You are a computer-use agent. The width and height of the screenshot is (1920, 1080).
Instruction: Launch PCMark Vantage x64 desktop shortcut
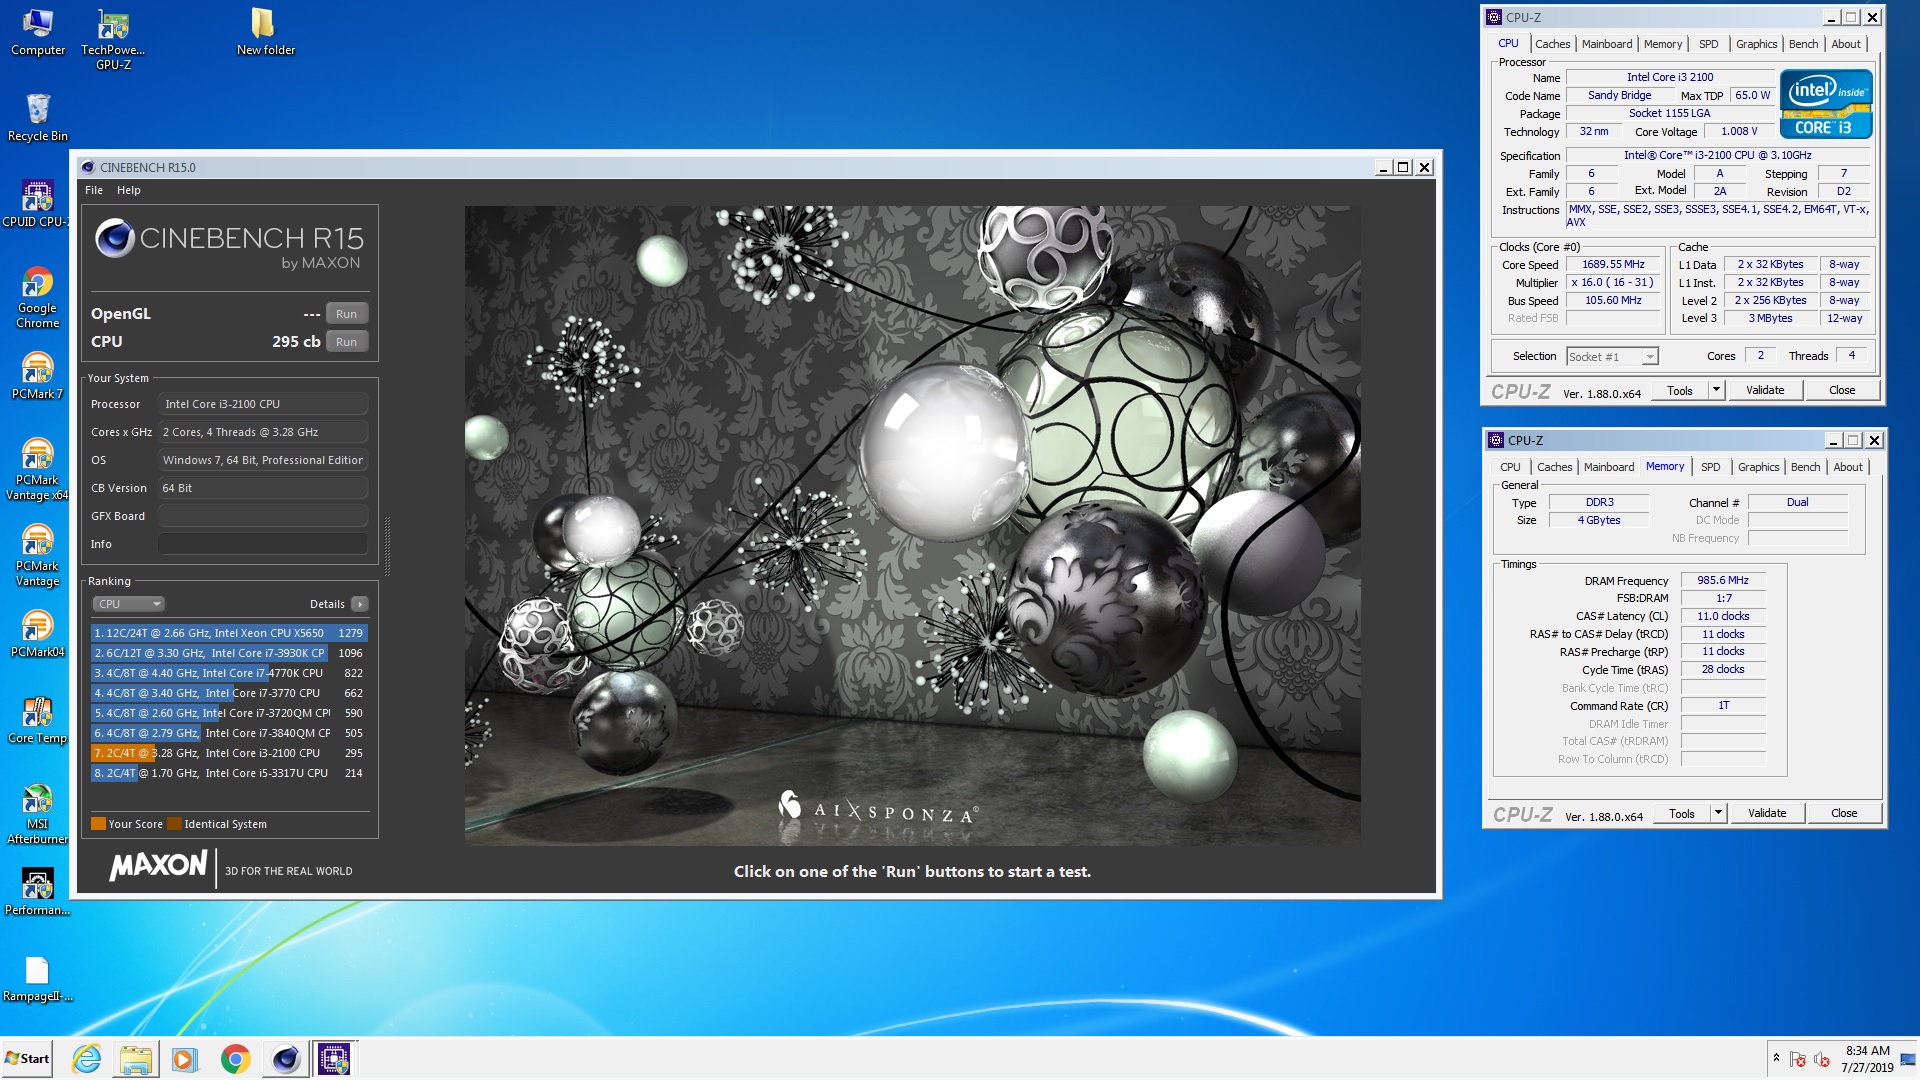(x=37, y=469)
